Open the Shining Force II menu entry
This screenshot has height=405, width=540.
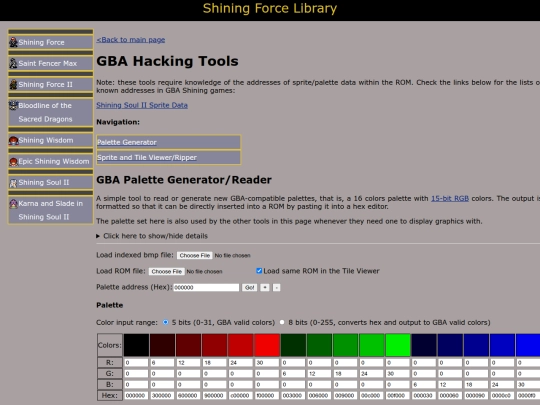51,84
